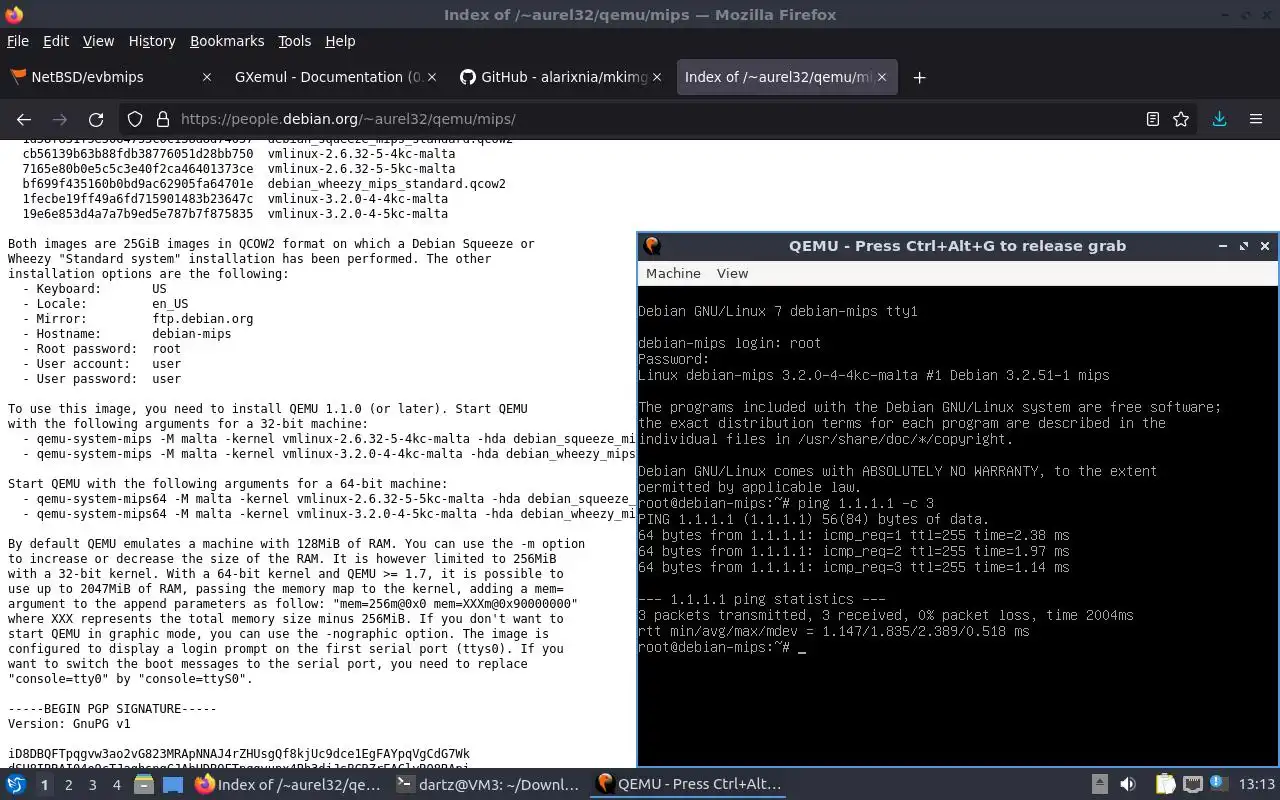Click the vmlinux-2.6.32-5-4kc-malta checksum line
The height and width of the screenshot is (800, 1280).
tap(238, 154)
